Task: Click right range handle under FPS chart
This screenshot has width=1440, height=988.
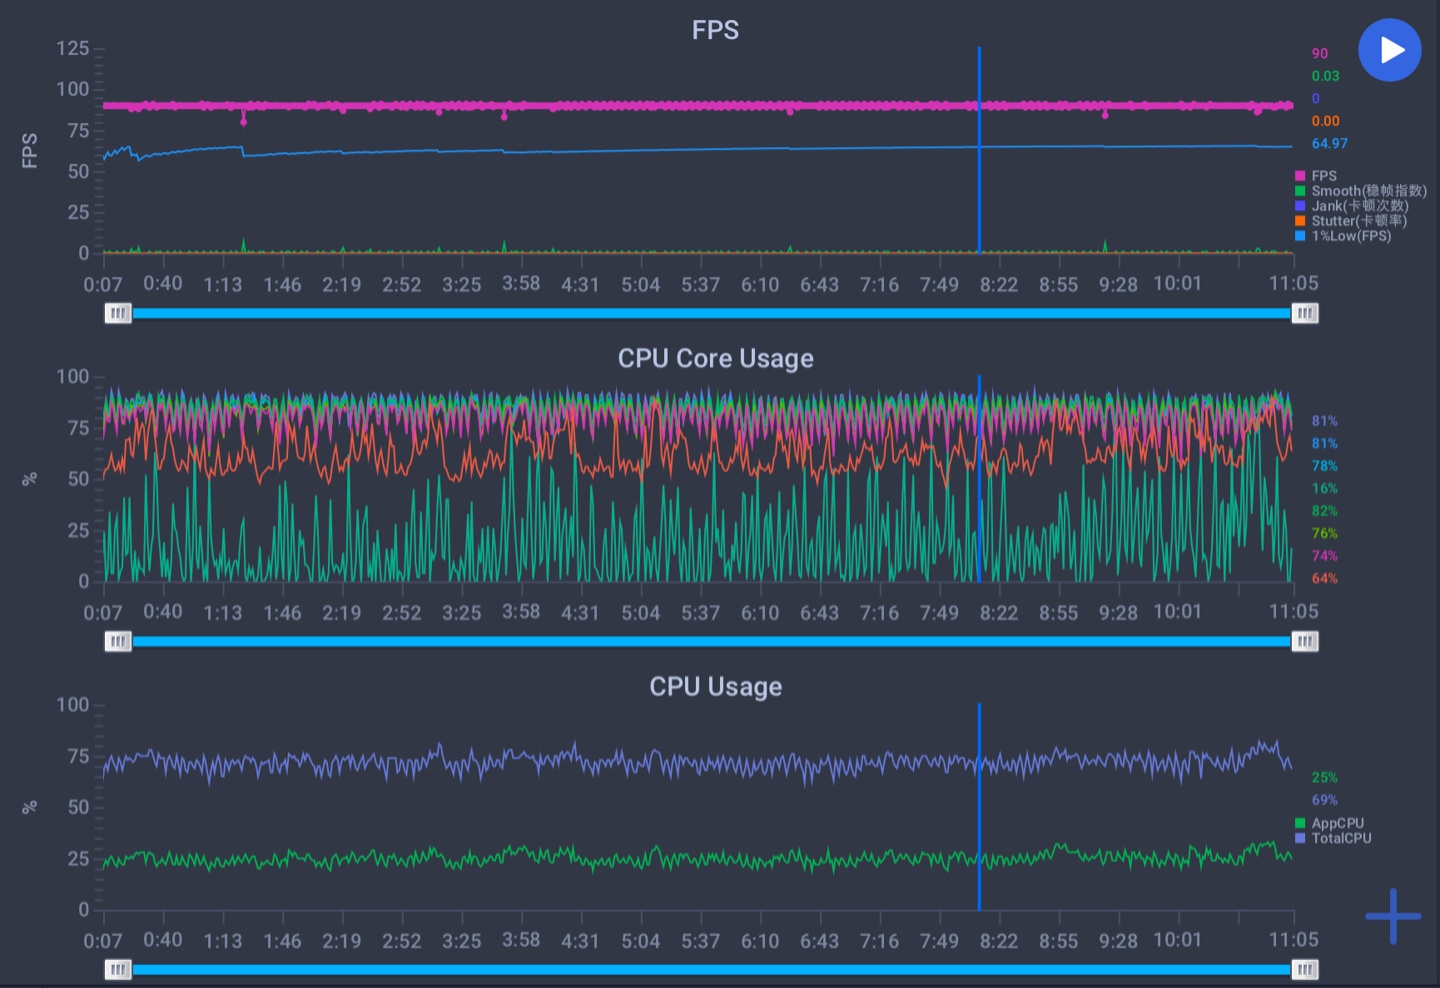Action: pos(1305,313)
